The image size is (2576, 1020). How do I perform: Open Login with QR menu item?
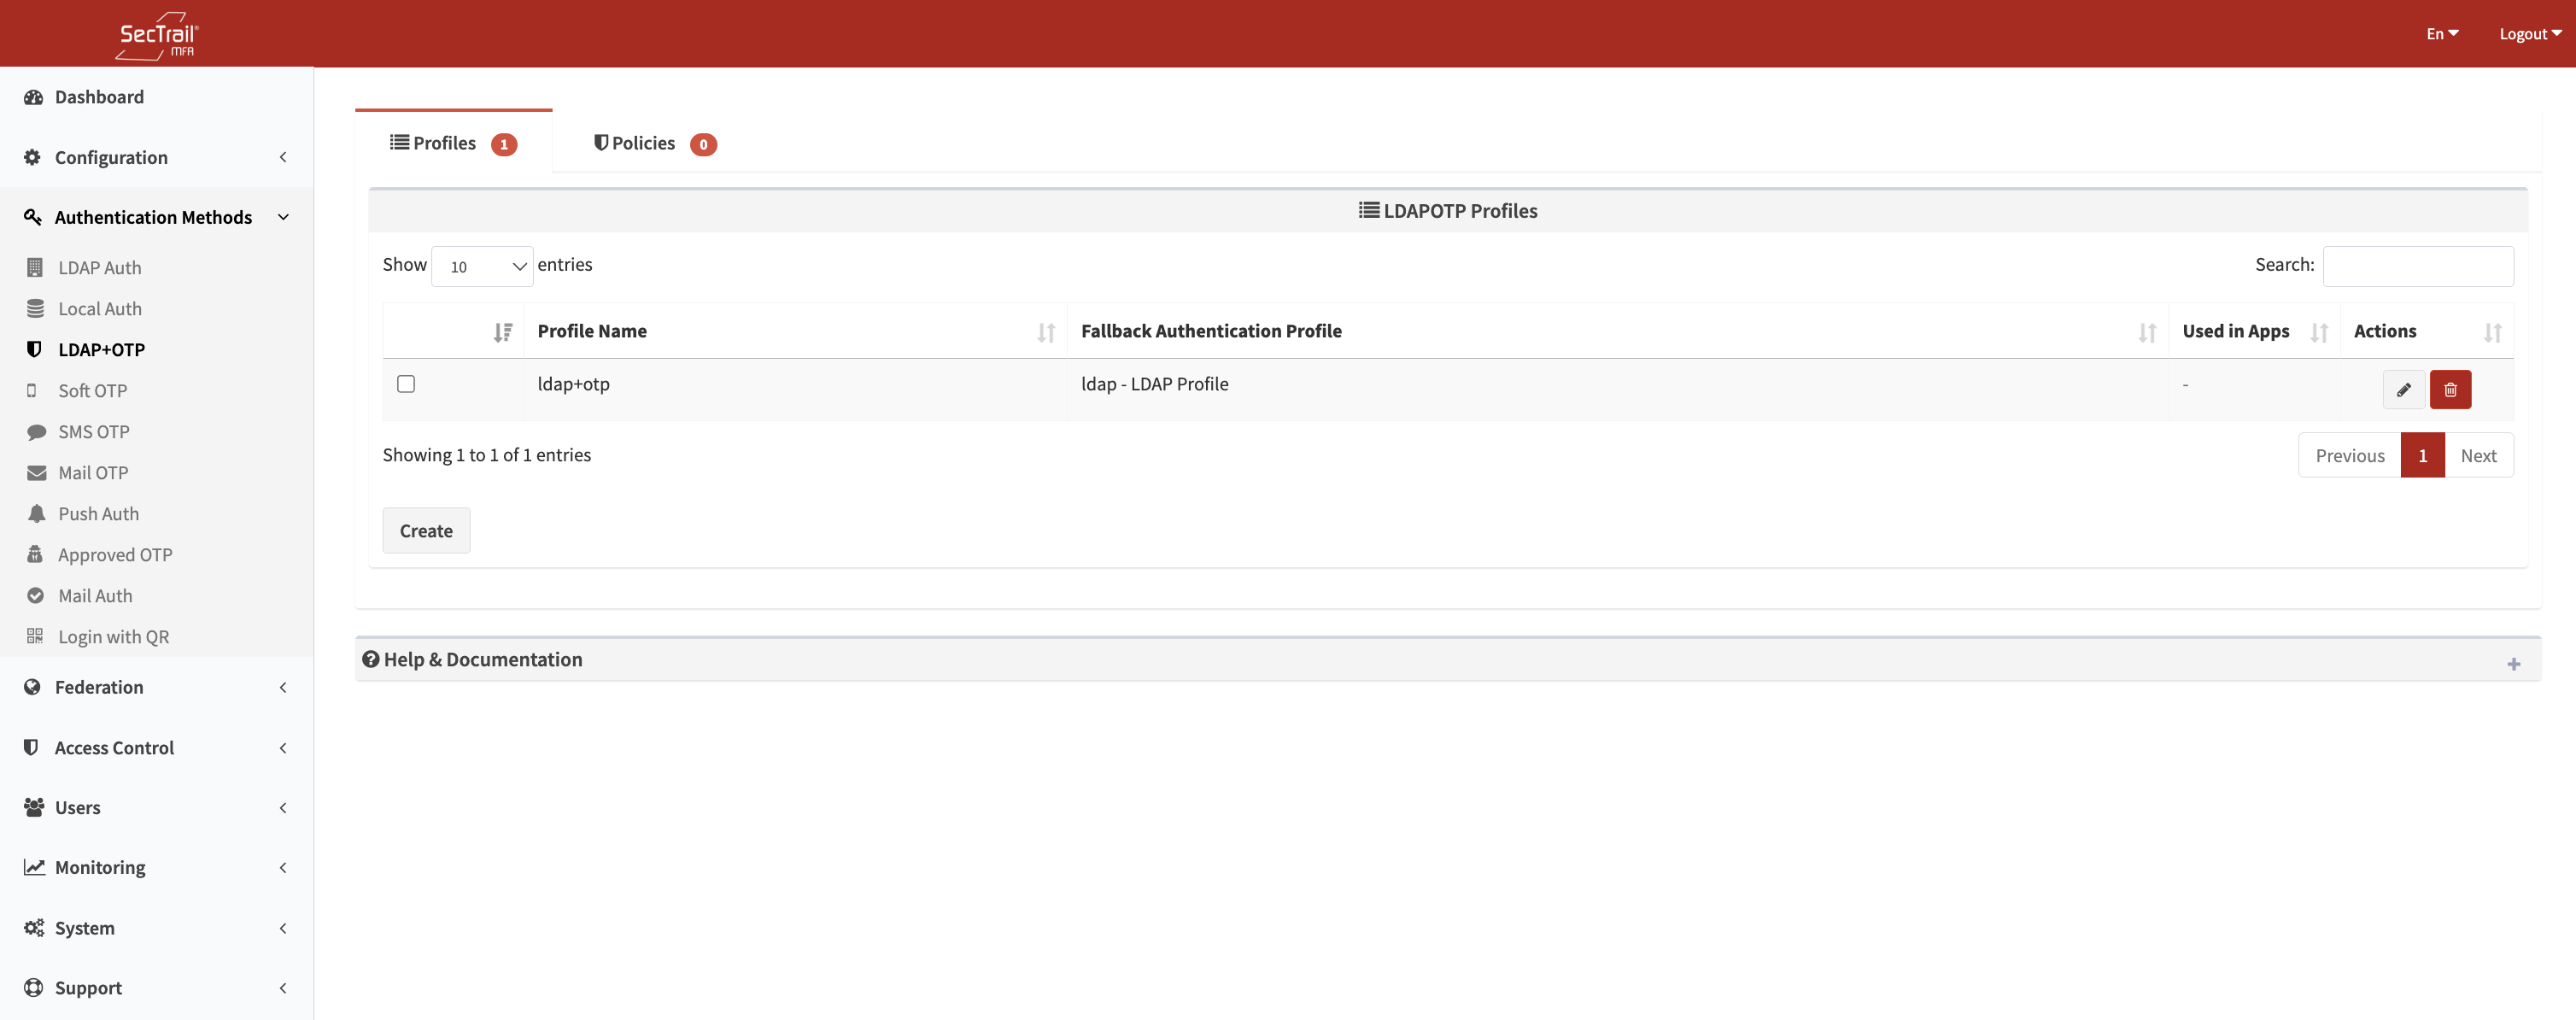112,636
